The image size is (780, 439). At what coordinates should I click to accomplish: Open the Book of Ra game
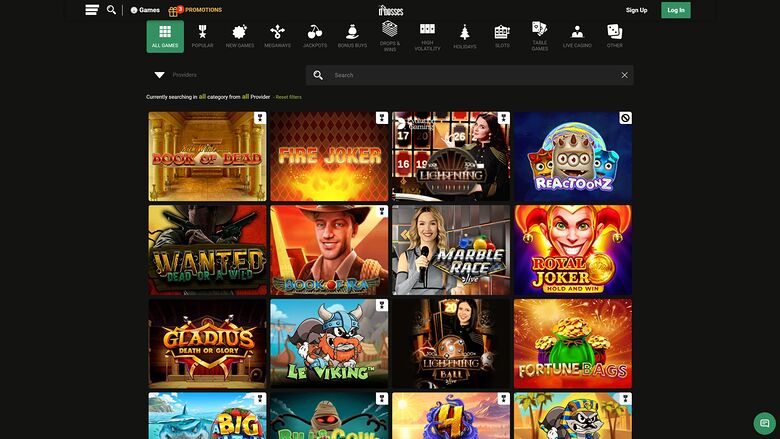coord(329,250)
